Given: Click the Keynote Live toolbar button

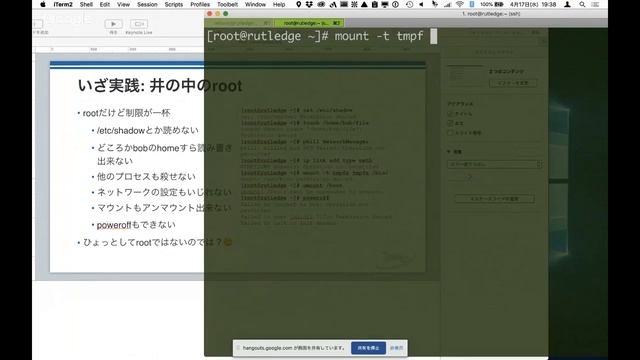Looking at the screenshot, I should tap(139, 24).
